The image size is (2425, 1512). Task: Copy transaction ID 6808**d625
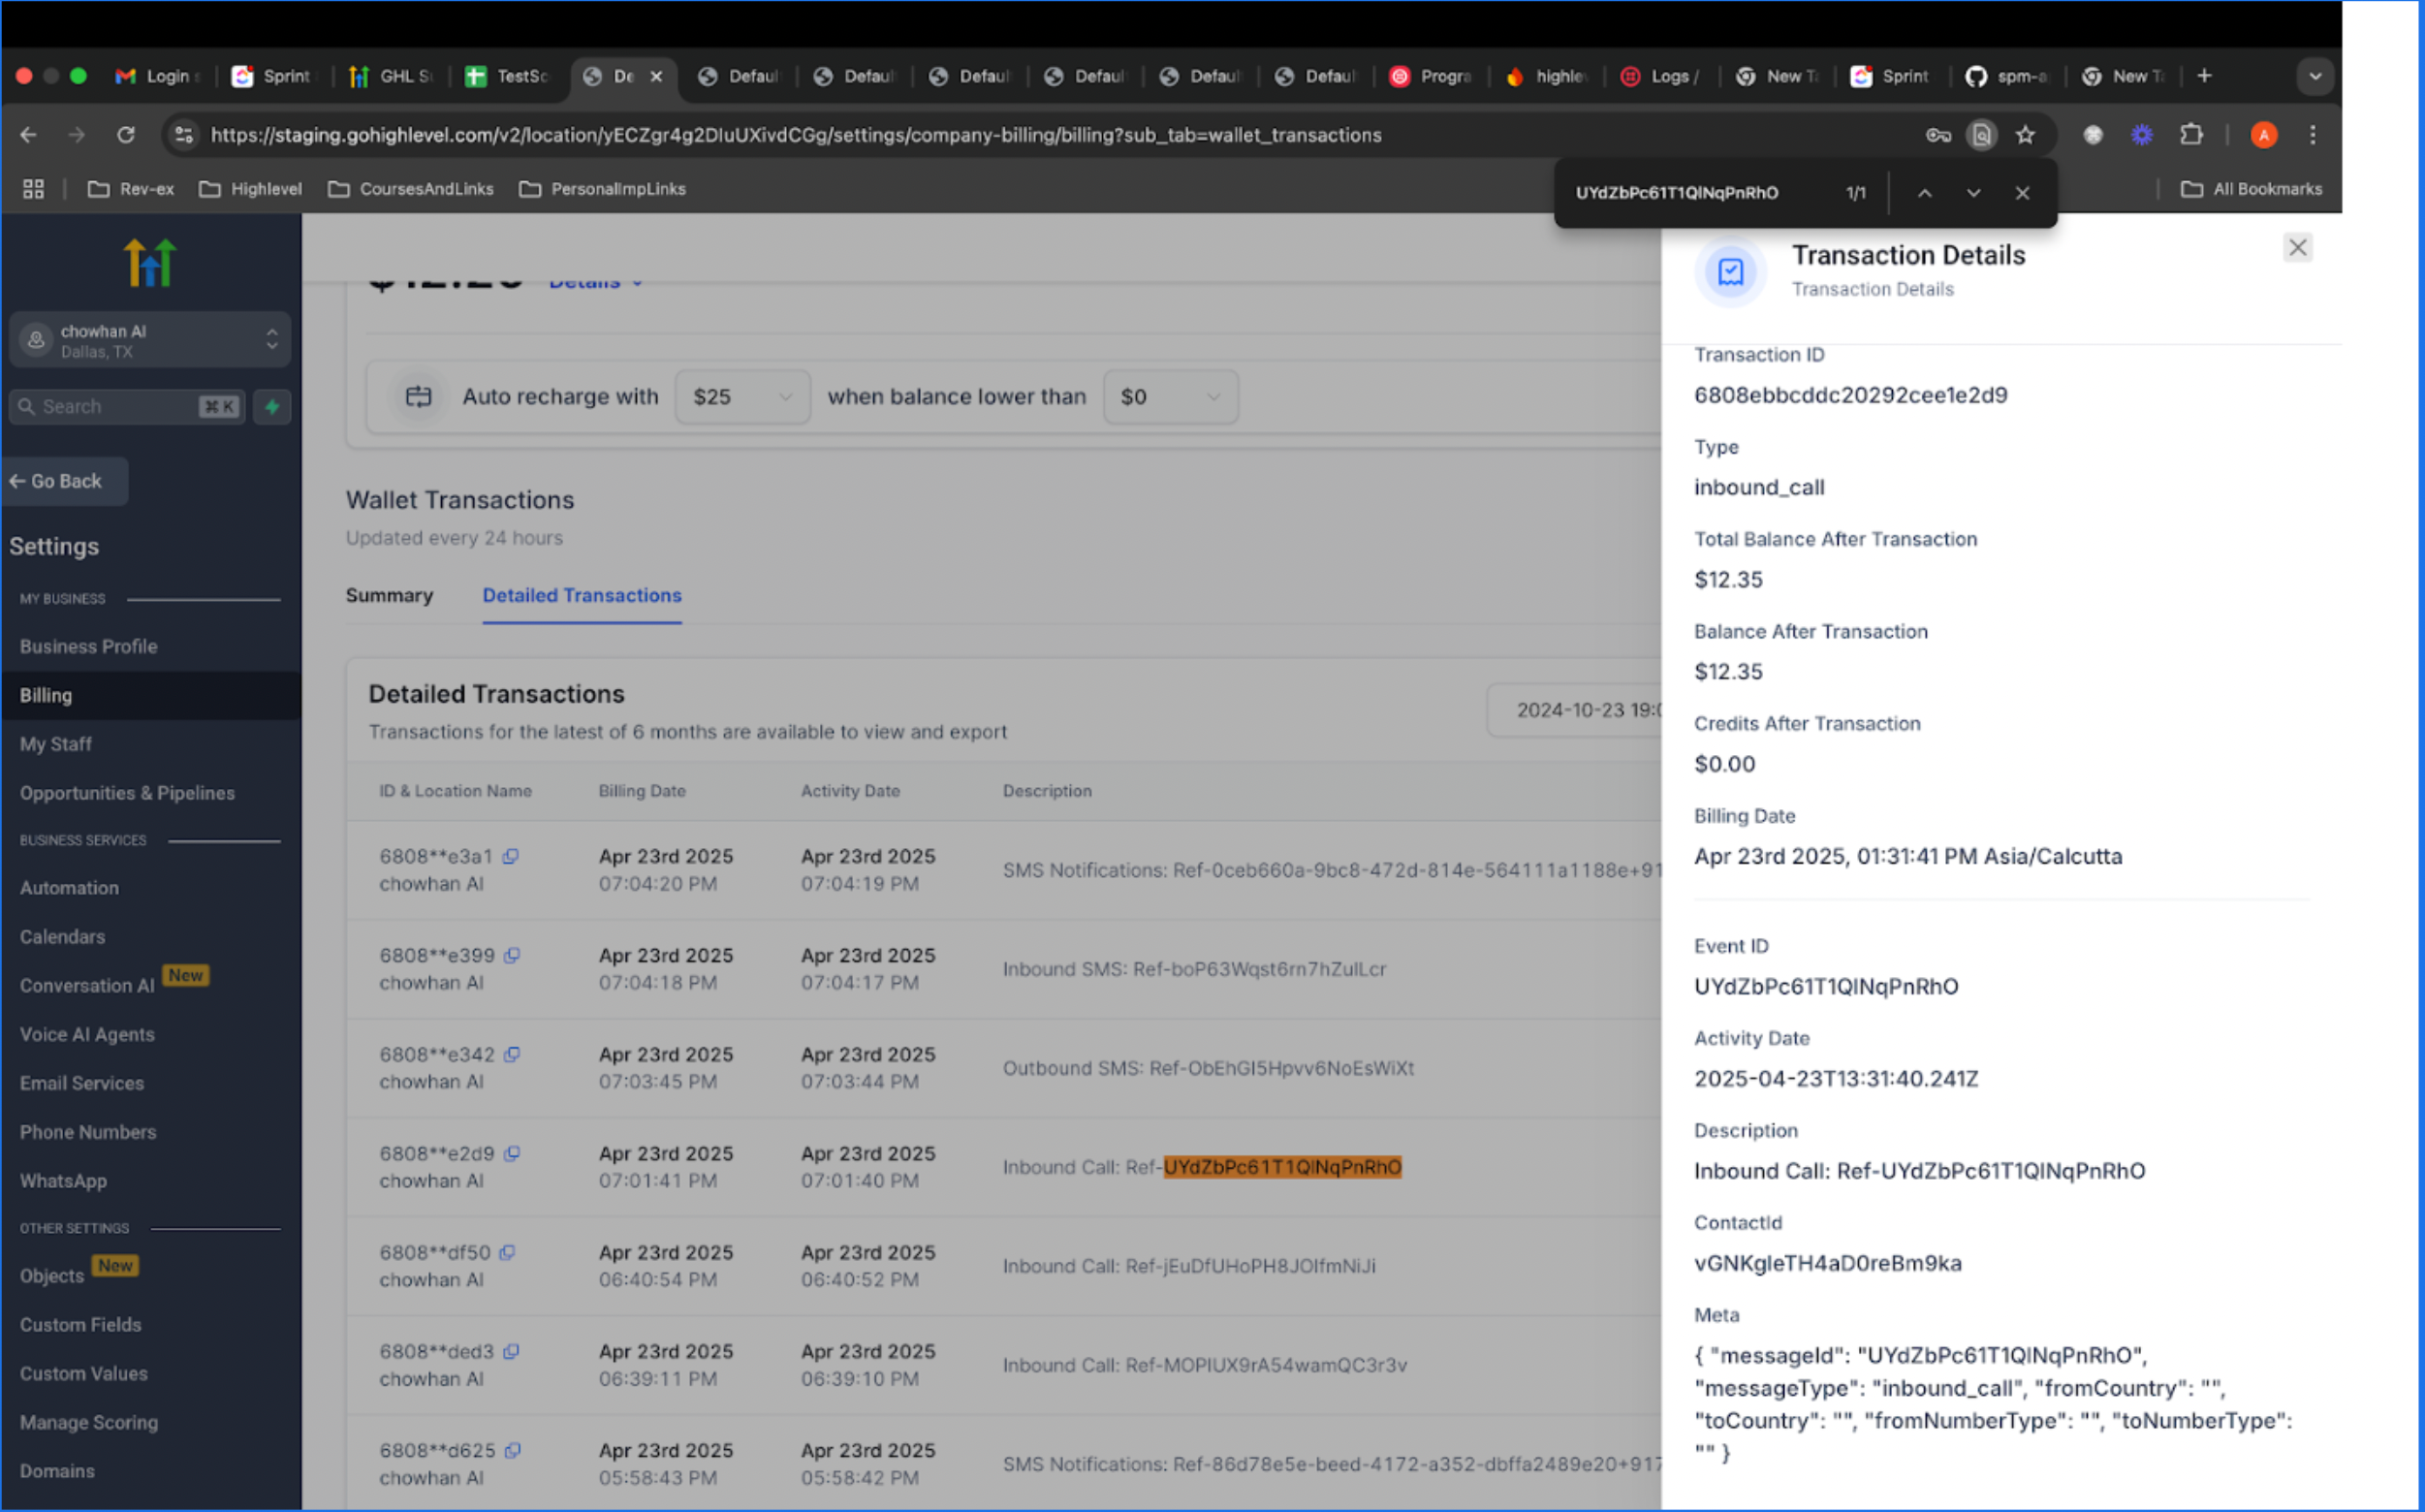(x=513, y=1450)
